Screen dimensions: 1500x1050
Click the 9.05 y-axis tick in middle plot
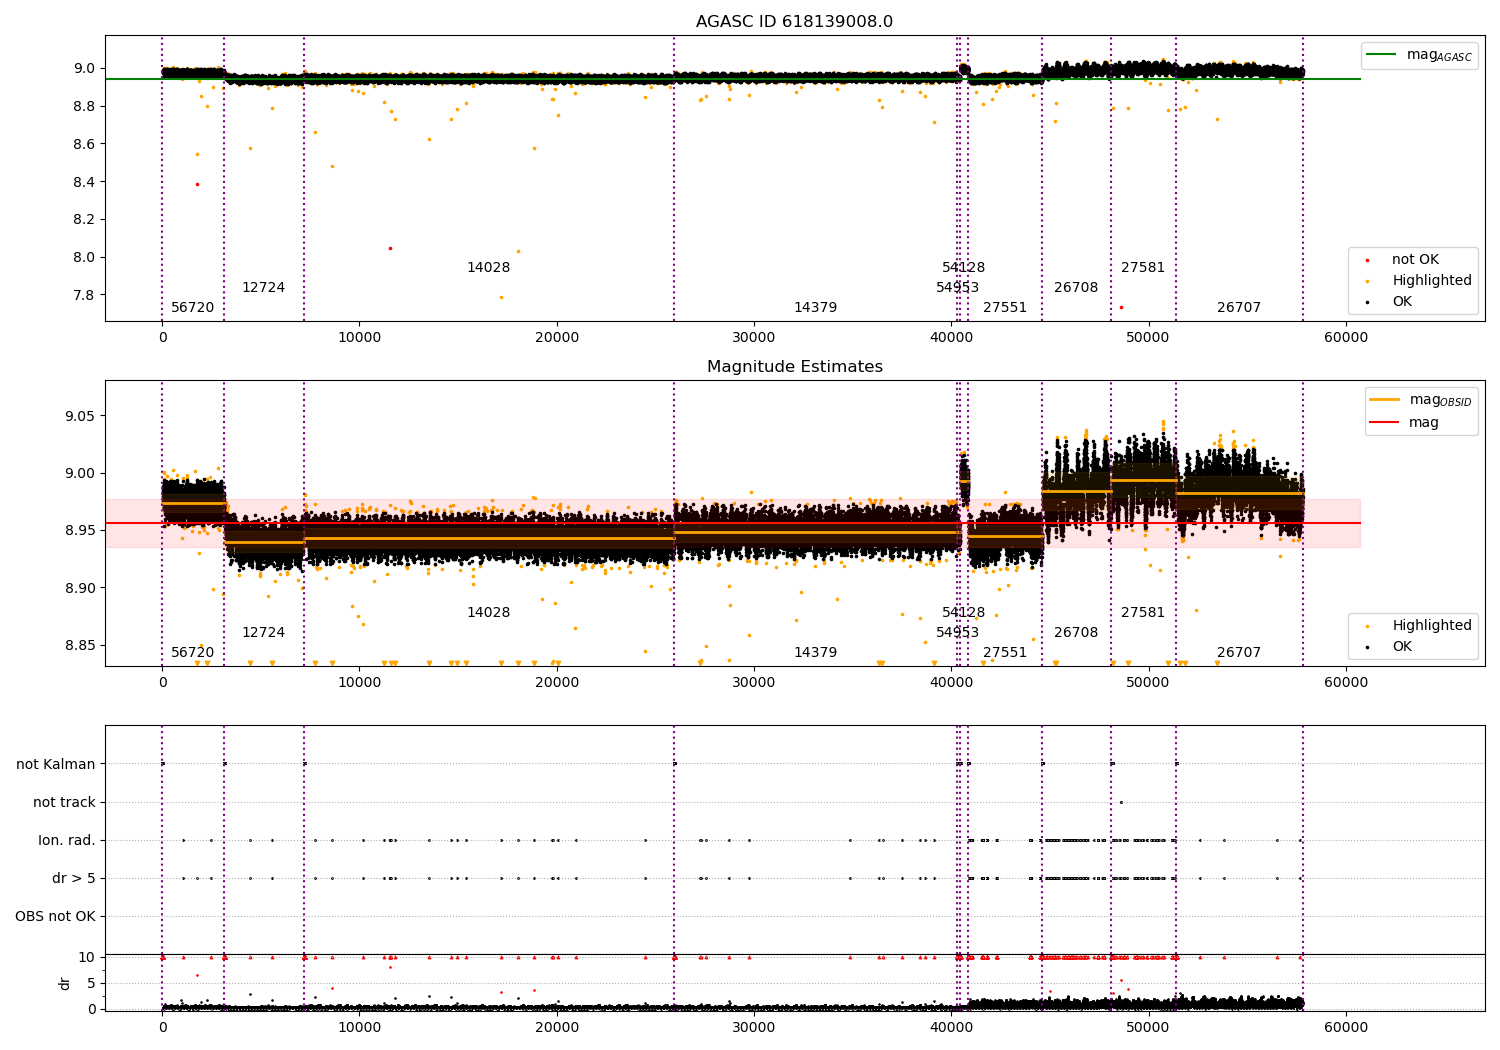80,416
